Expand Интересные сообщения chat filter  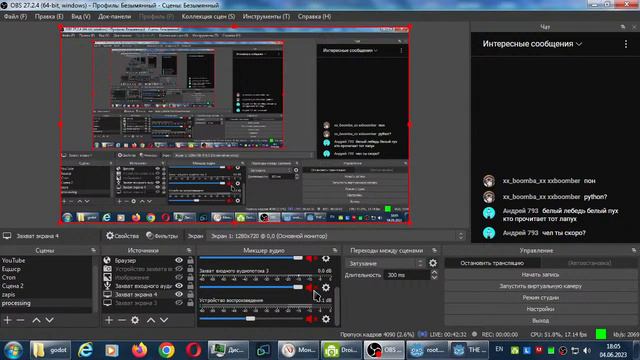click(x=532, y=44)
